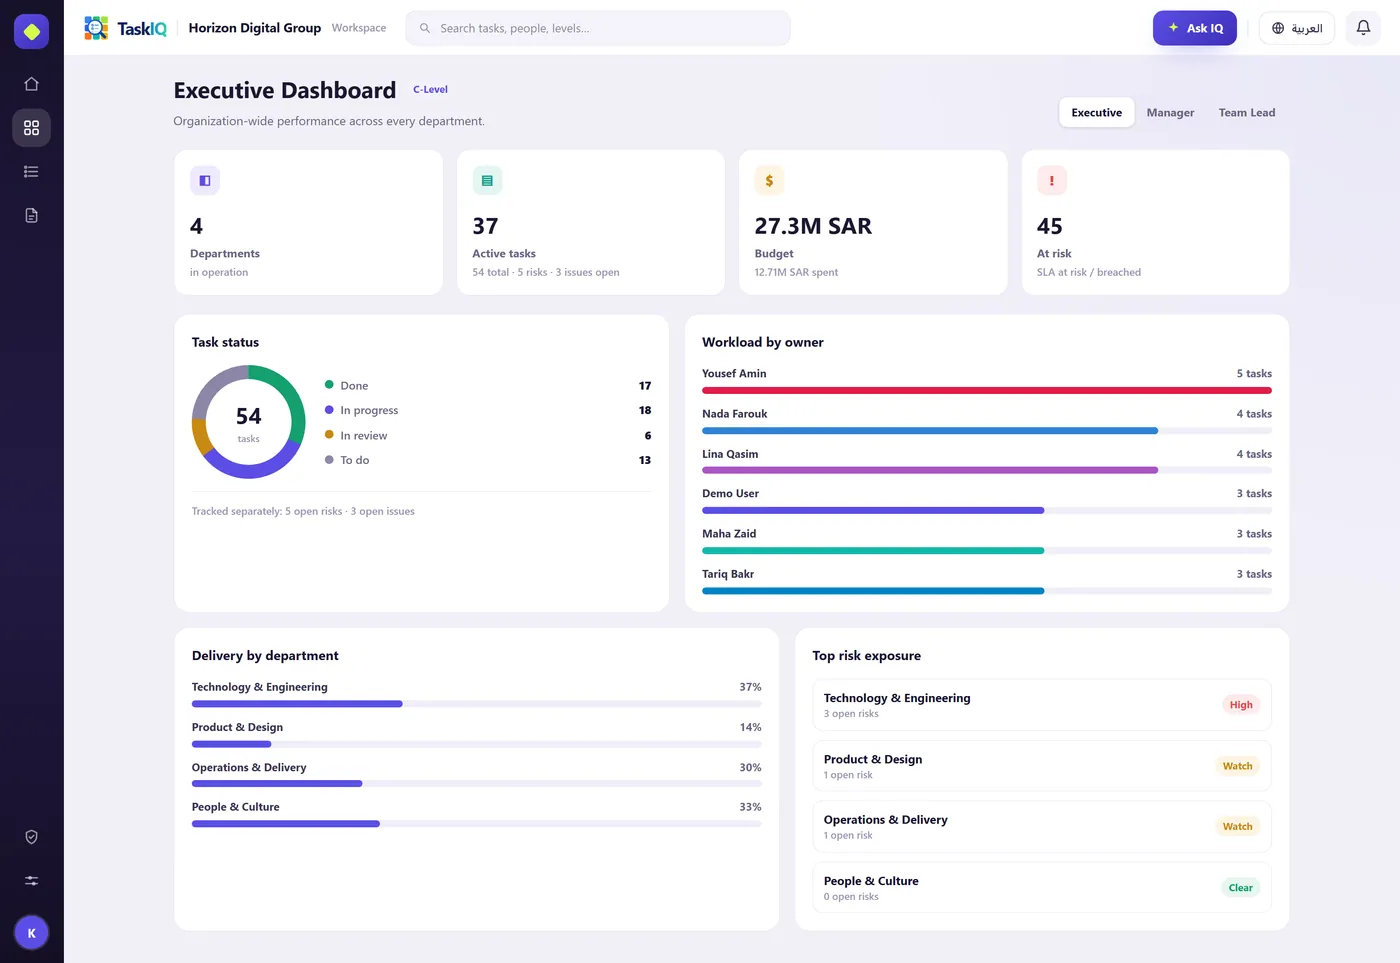
Task: Click Nada Farouk workload bar
Action: (987, 431)
